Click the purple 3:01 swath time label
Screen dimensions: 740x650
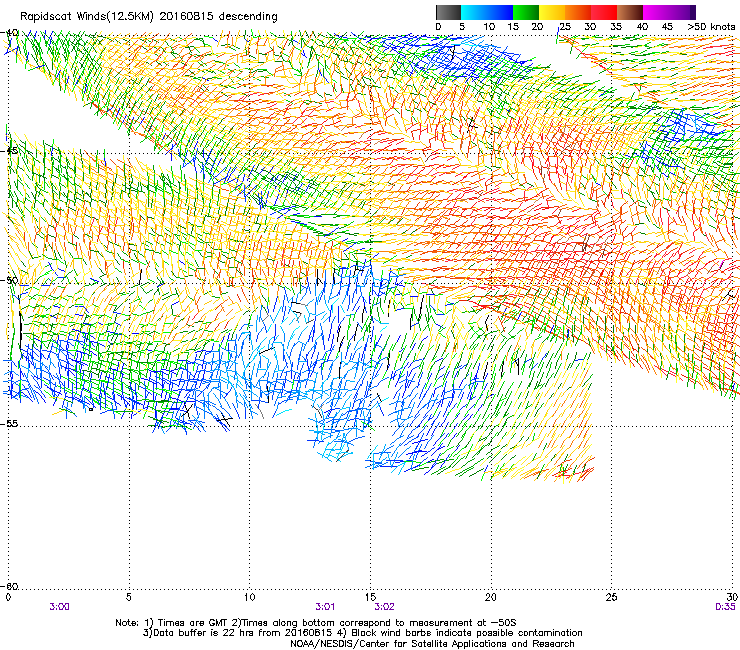click(x=325, y=607)
